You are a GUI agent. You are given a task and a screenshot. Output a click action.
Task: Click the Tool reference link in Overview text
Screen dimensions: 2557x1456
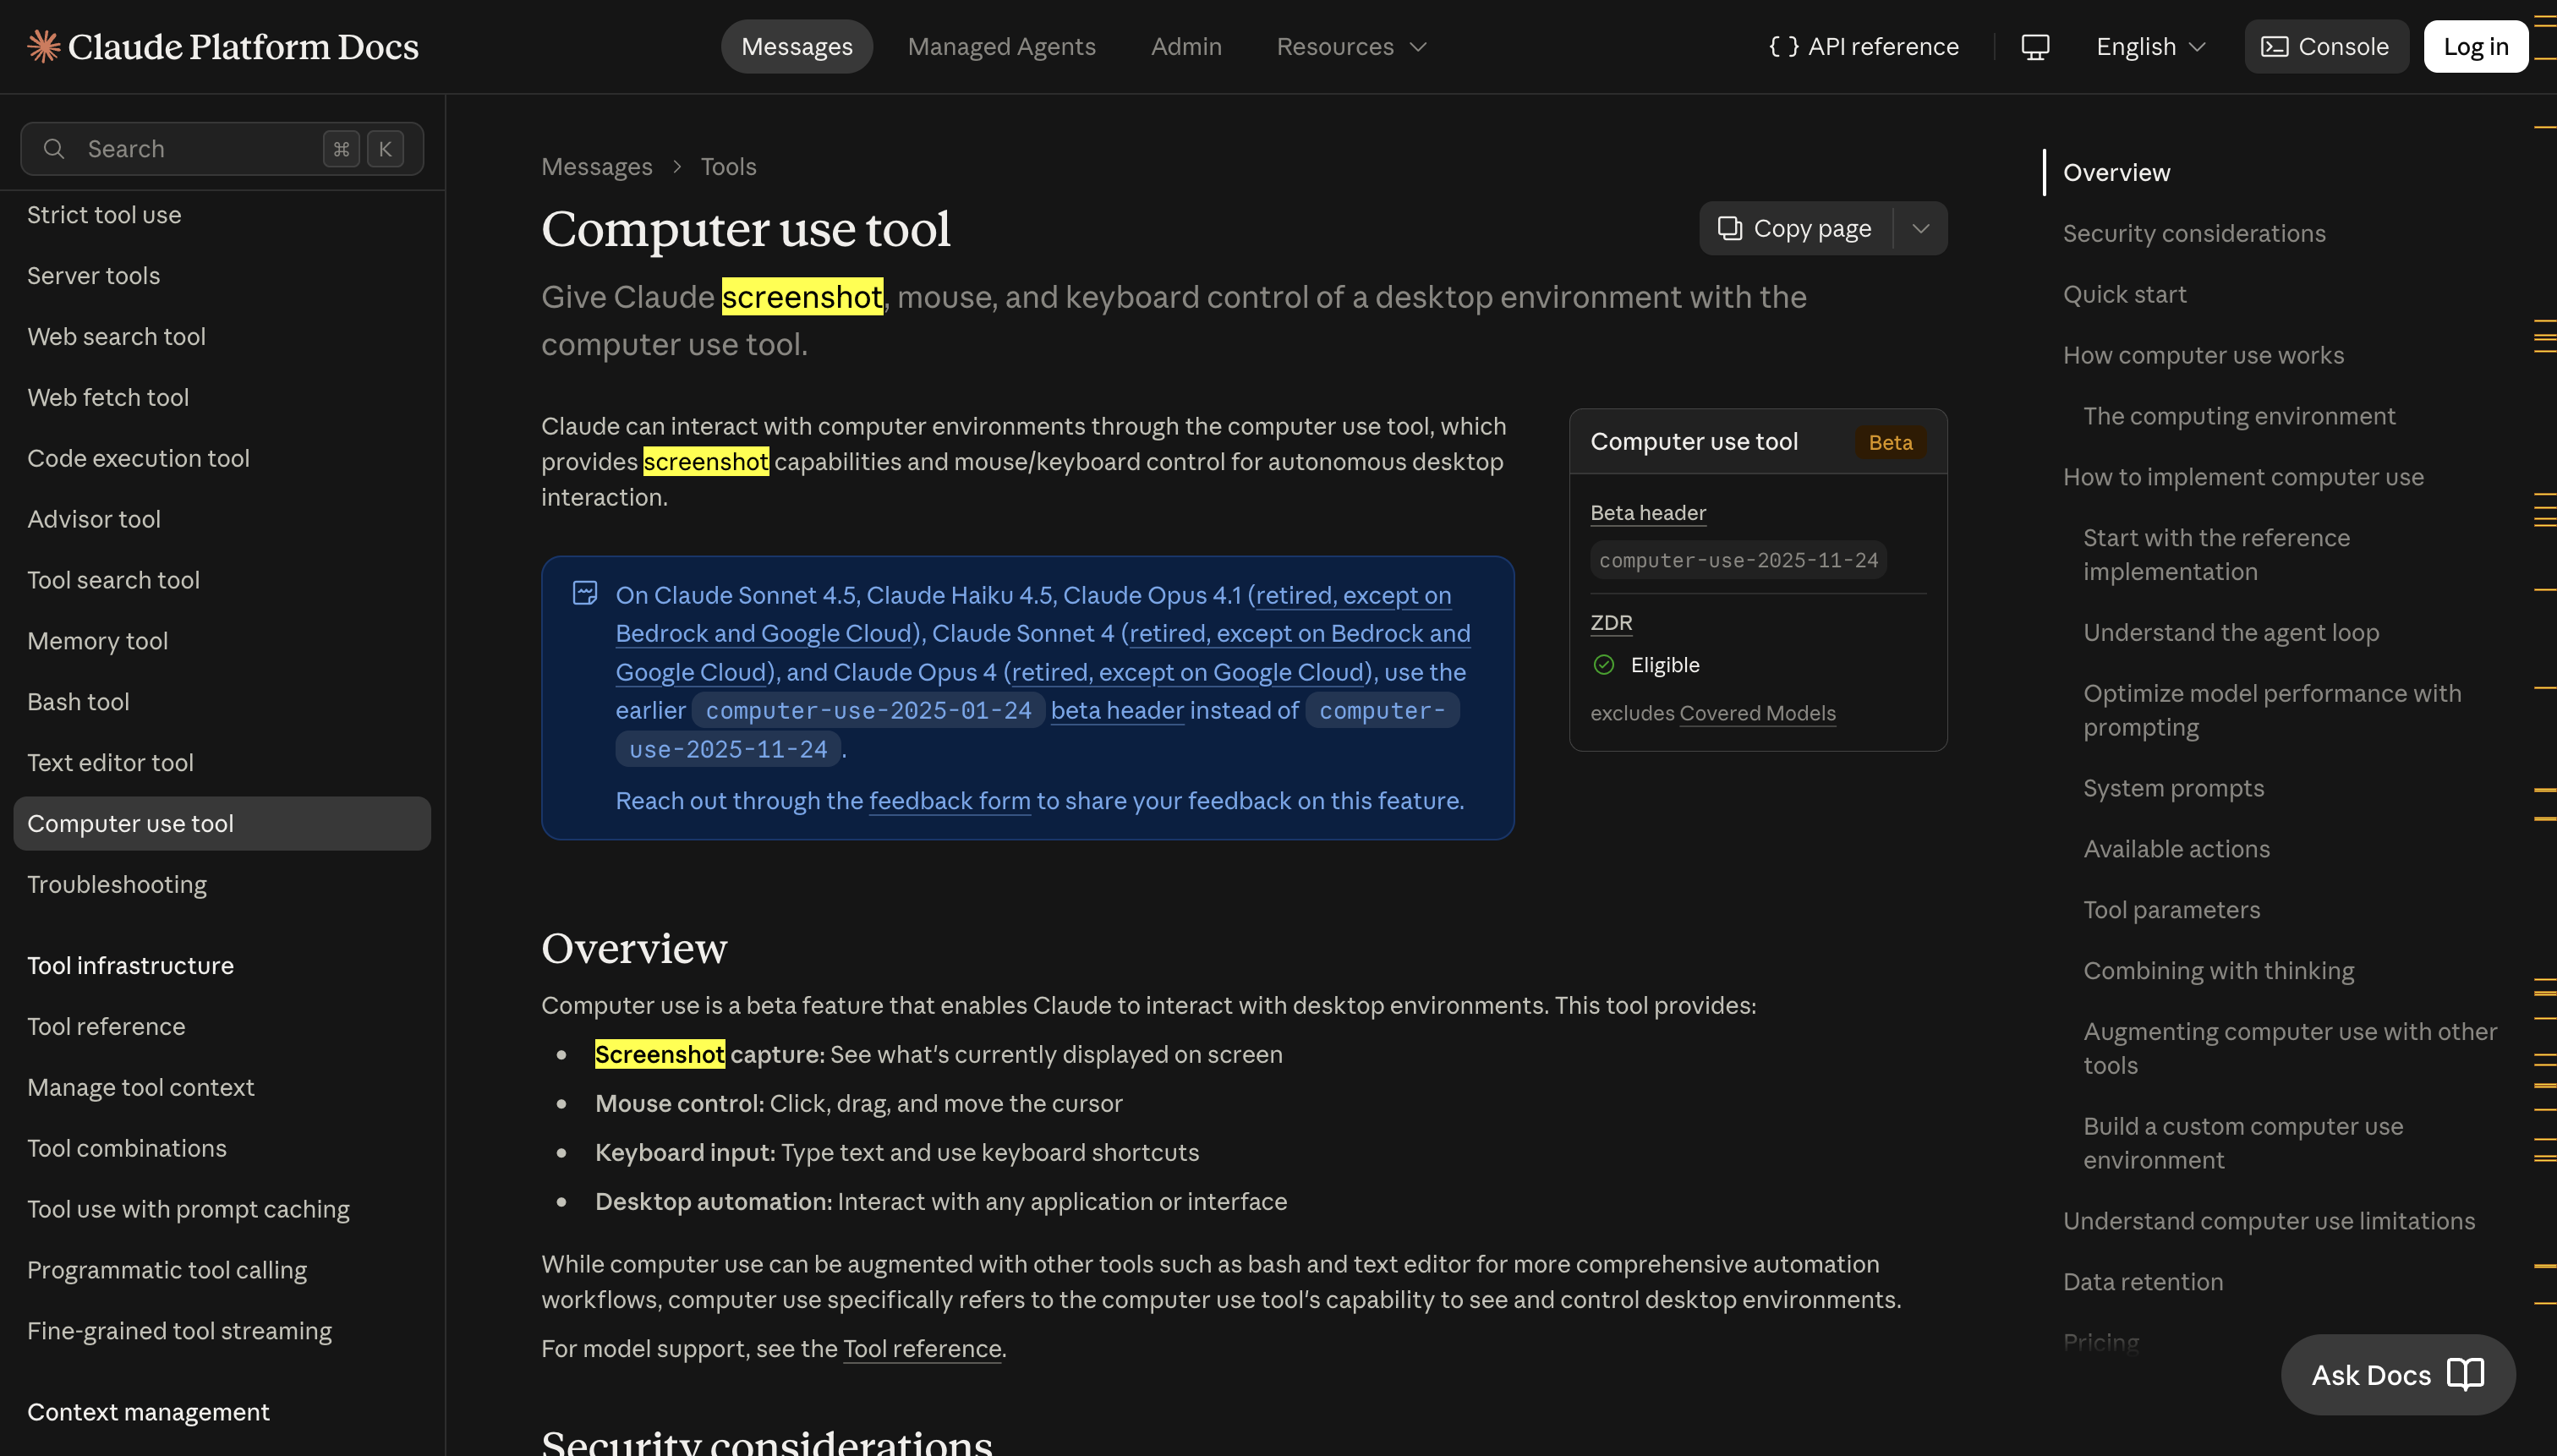tap(922, 1349)
